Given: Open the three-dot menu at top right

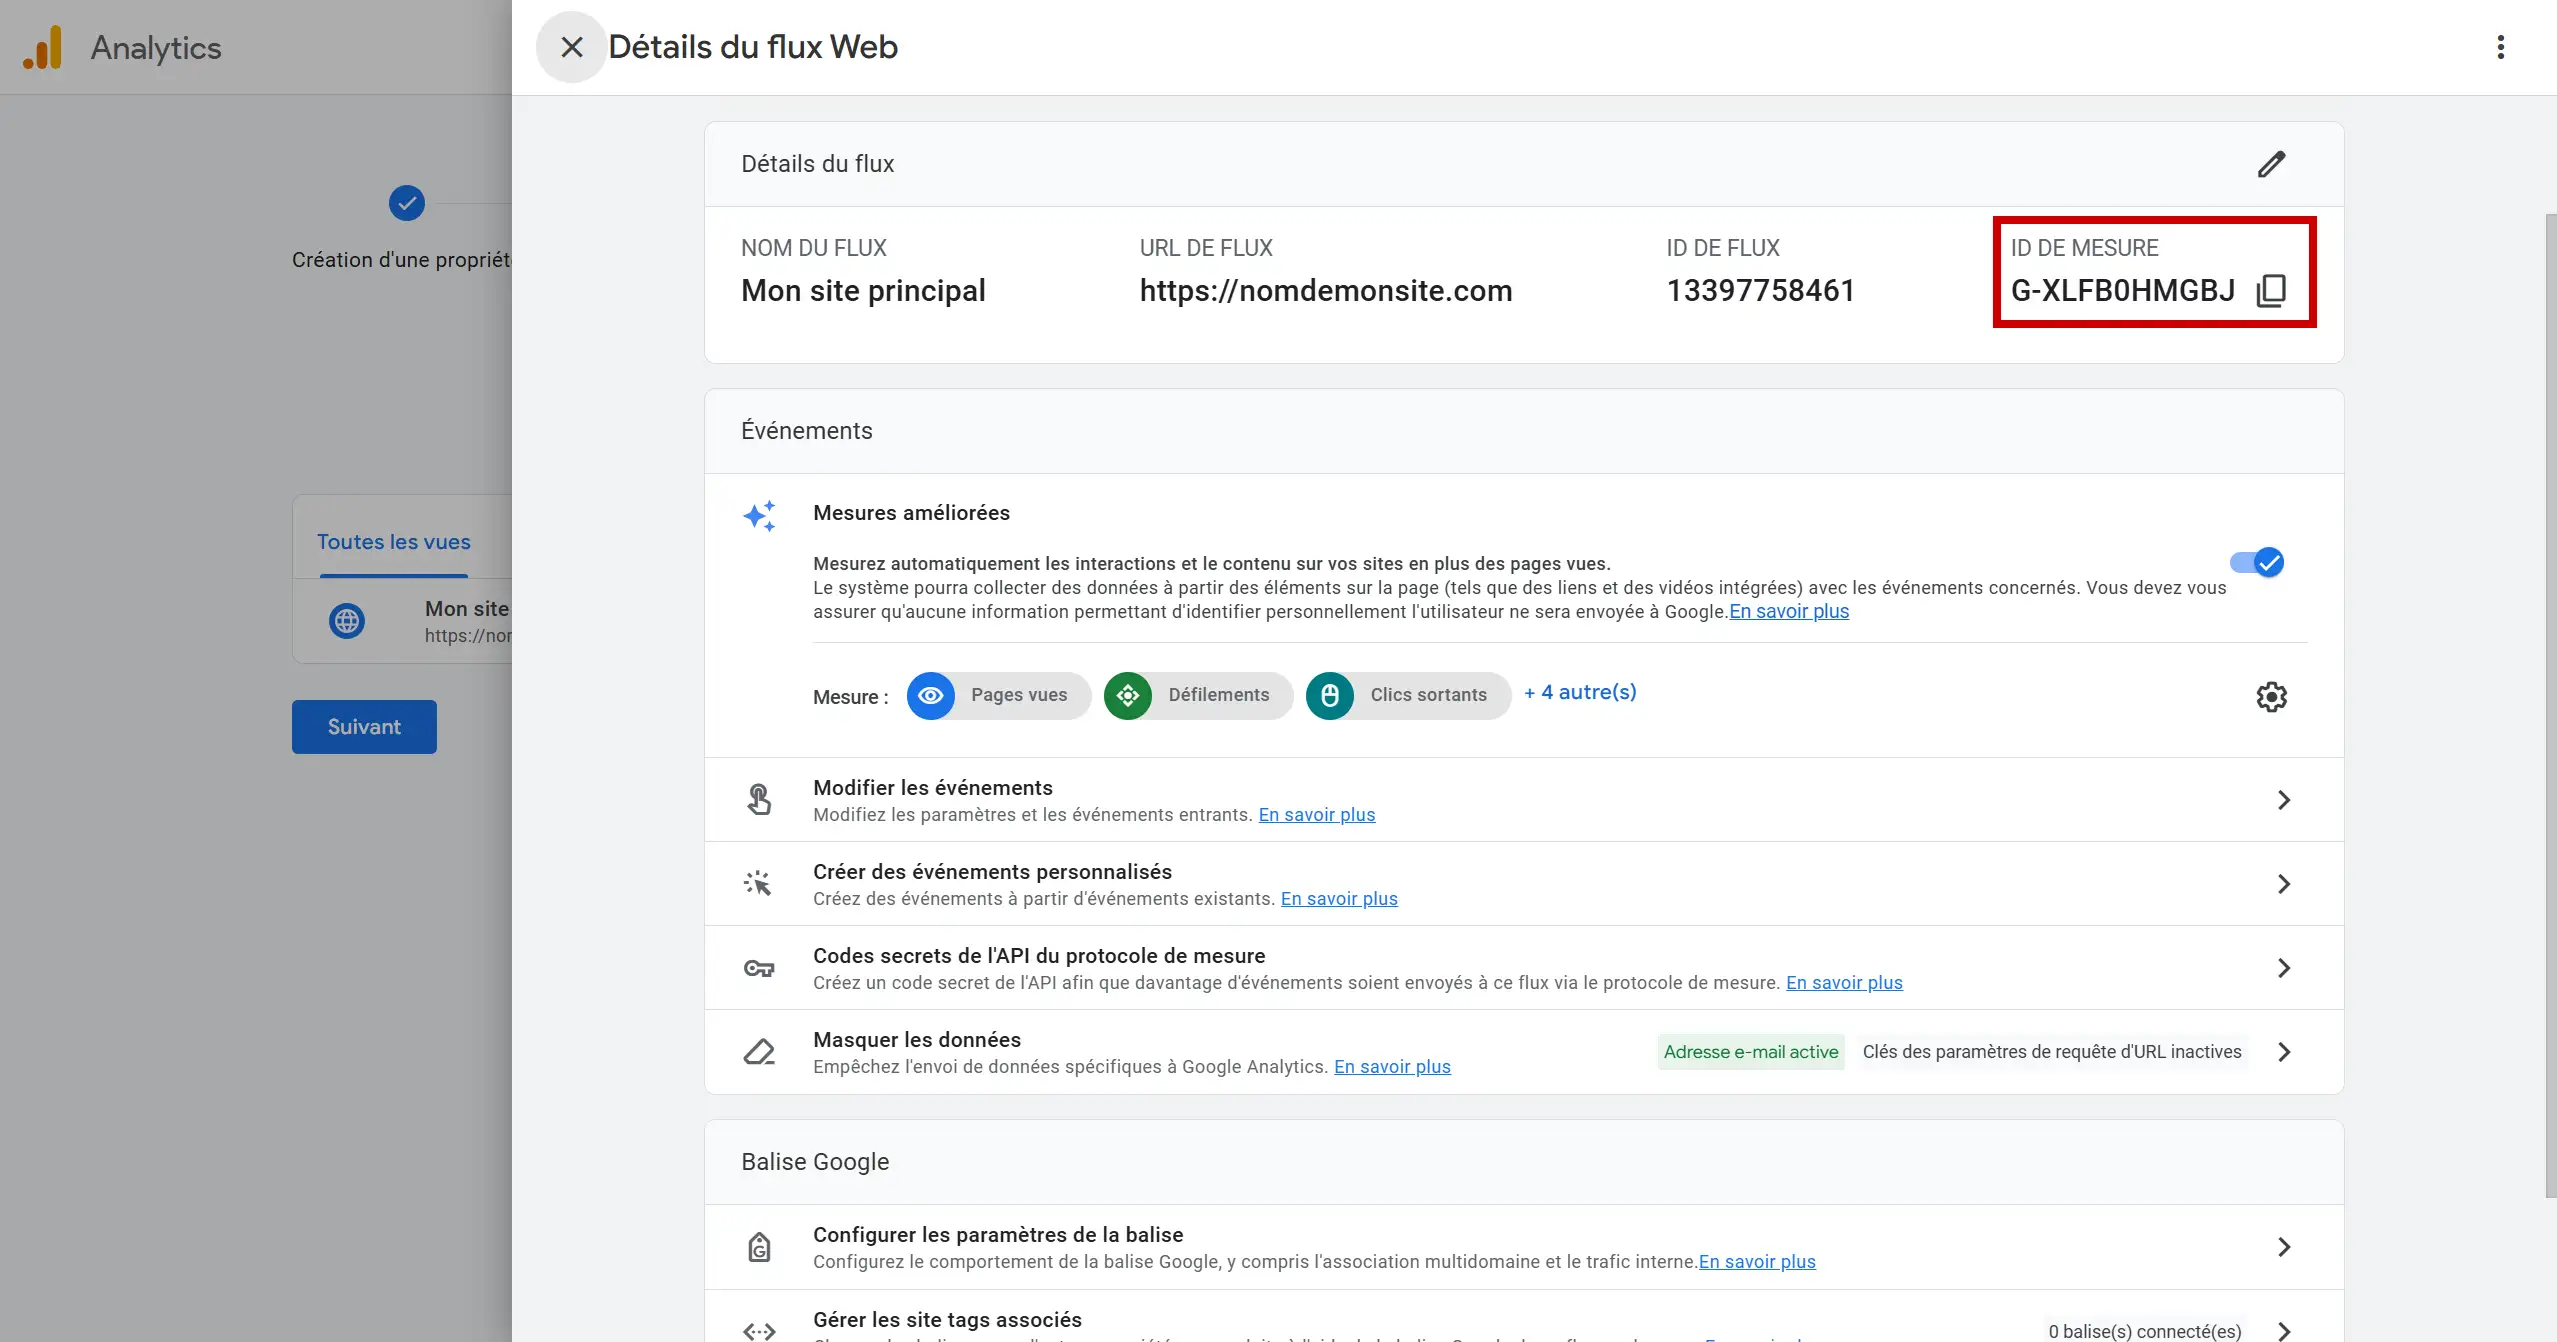Looking at the screenshot, I should point(2500,47).
